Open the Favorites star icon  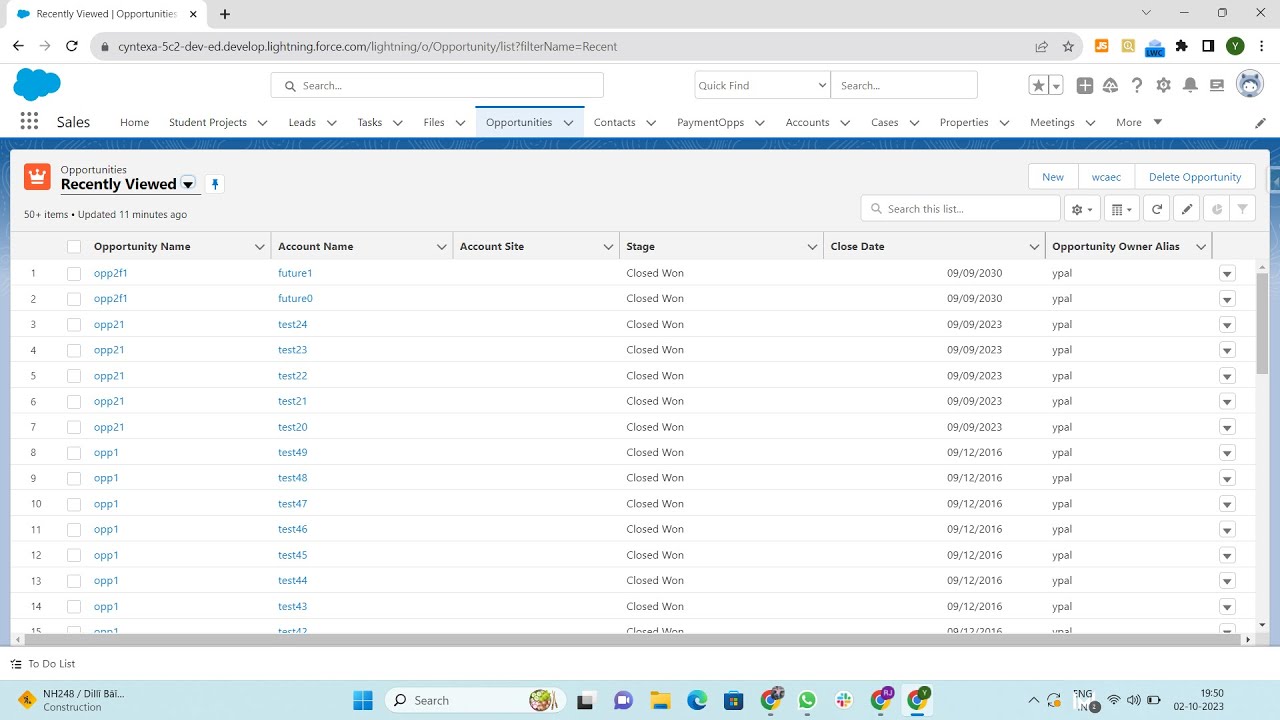pyautogui.click(x=1039, y=85)
